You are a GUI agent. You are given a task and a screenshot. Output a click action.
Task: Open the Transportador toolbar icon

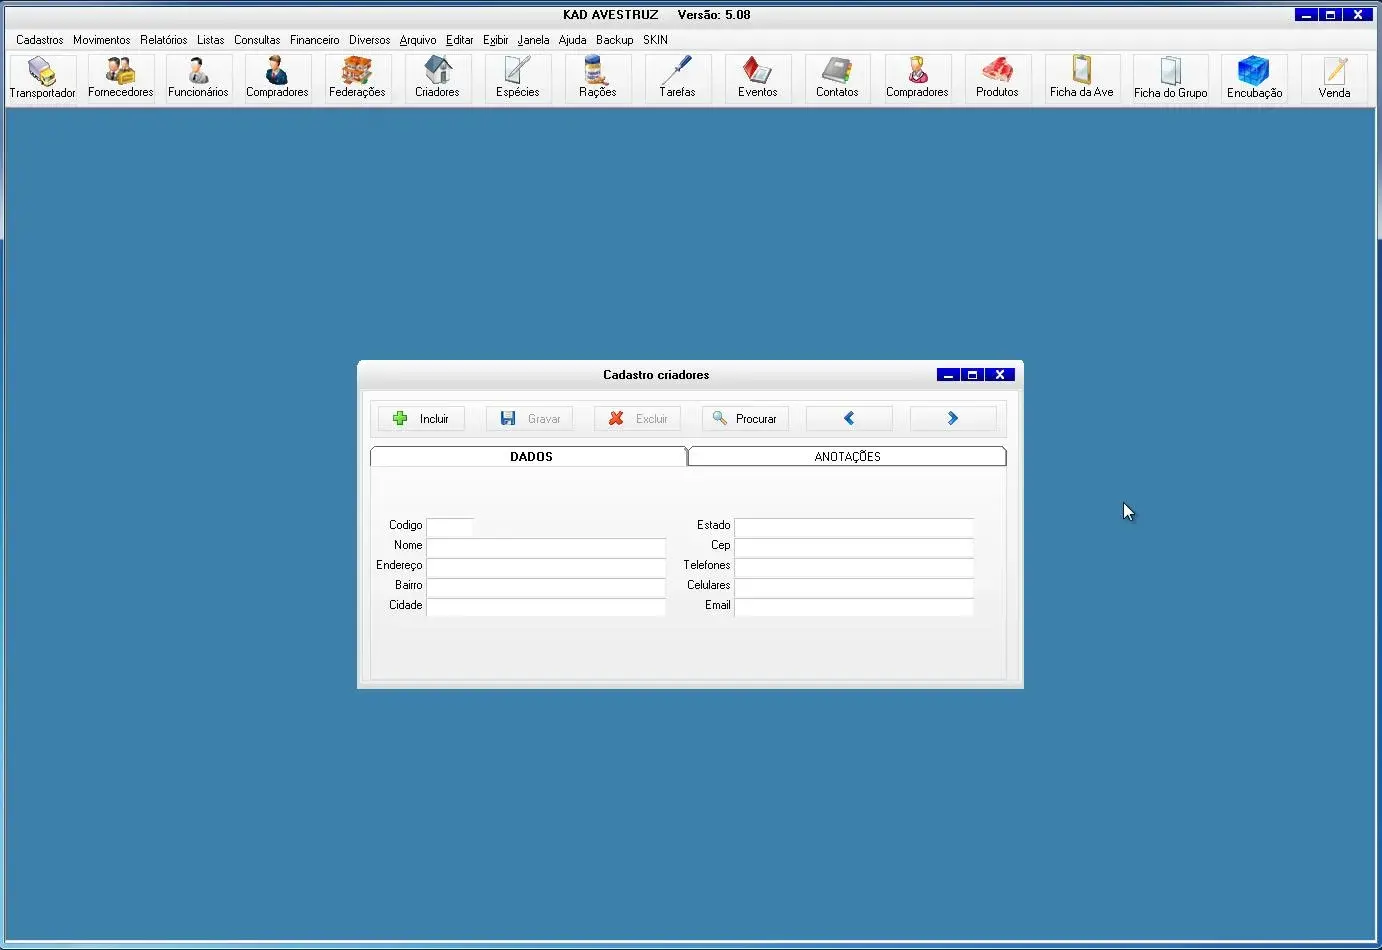coord(42,78)
